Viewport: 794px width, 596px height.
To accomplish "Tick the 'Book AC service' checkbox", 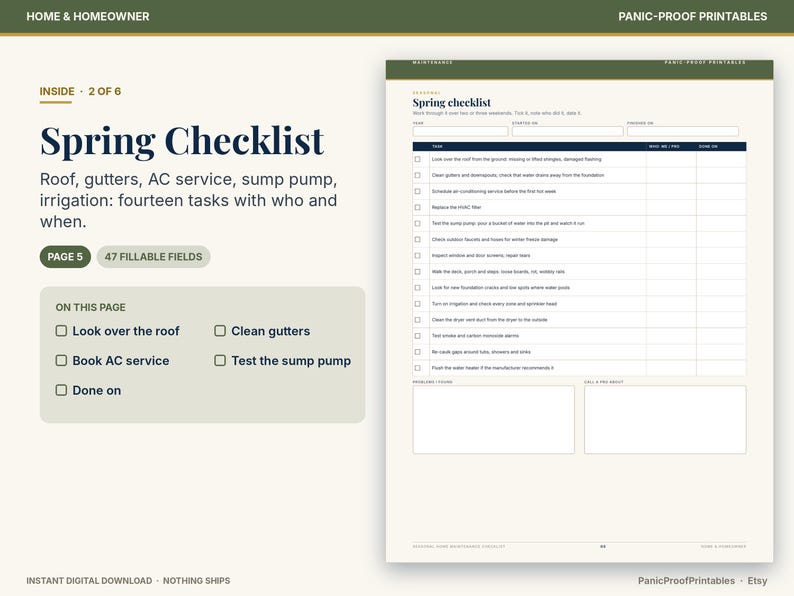I will (x=61, y=360).
